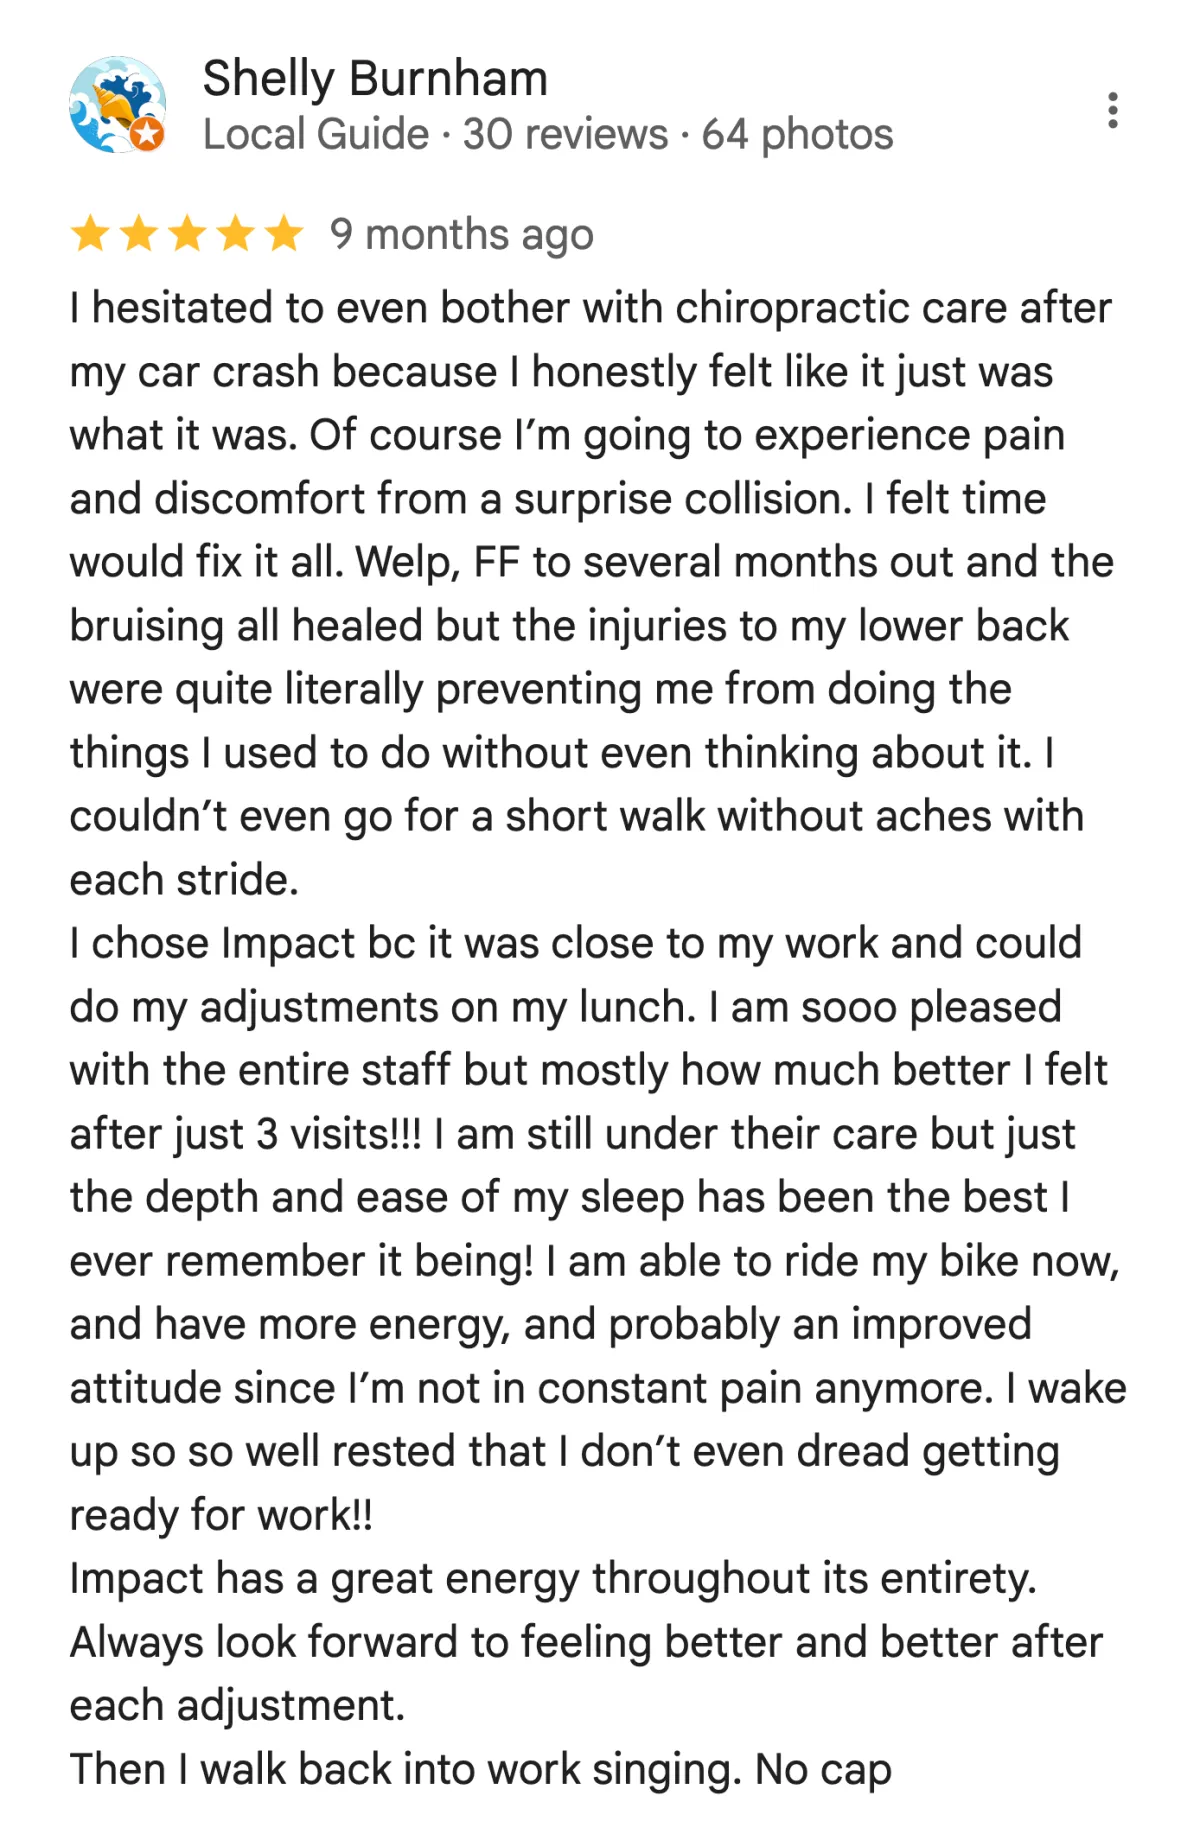Click the line starting 'I chose Impact bc'
This screenshot has width=1200, height=1834.
(x=575, y=943)
